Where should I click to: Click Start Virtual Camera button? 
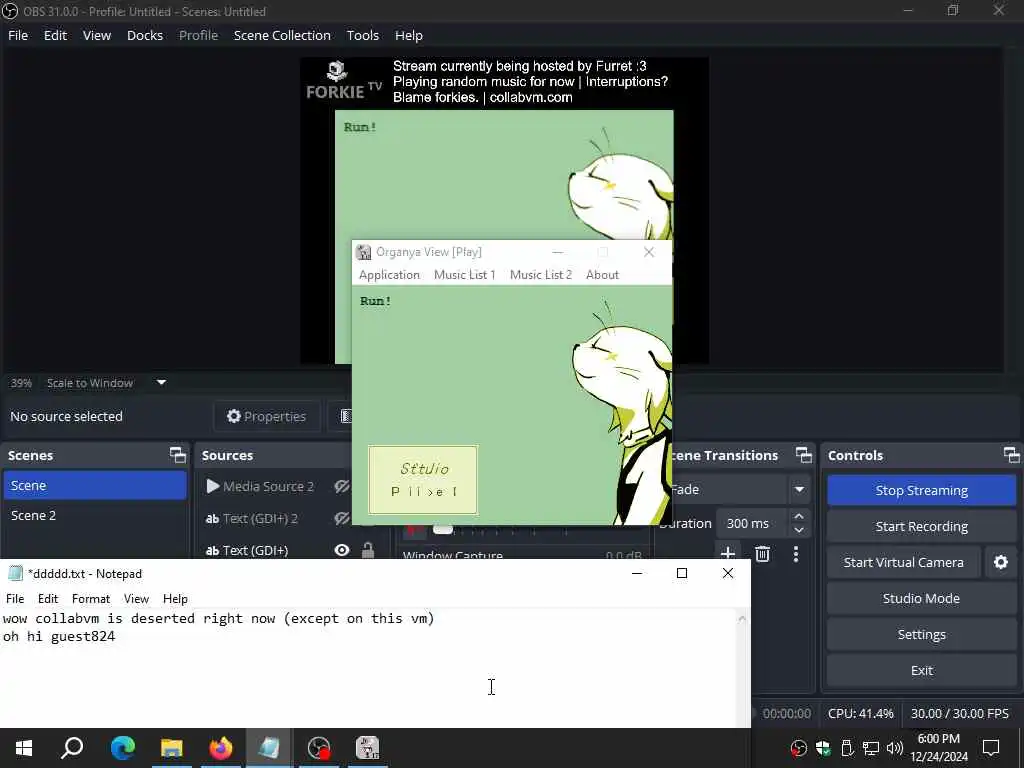[x=904, y=562]
